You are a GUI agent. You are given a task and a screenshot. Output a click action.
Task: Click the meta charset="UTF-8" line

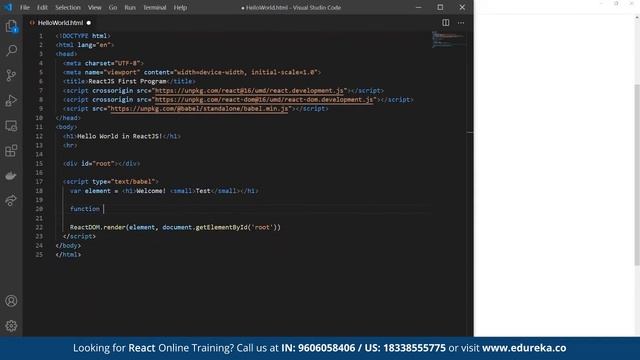tap(103, 63)
